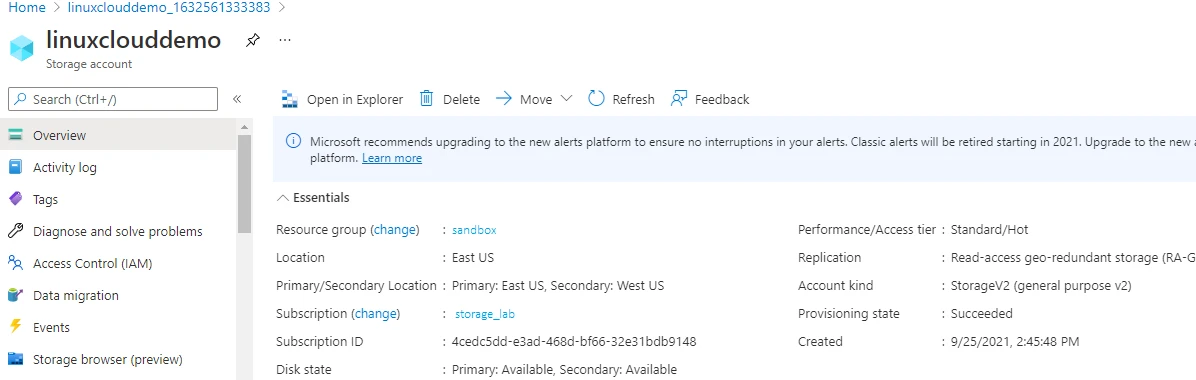
Task: Click the Data migration bucket icon
Action: pos(15,295)
